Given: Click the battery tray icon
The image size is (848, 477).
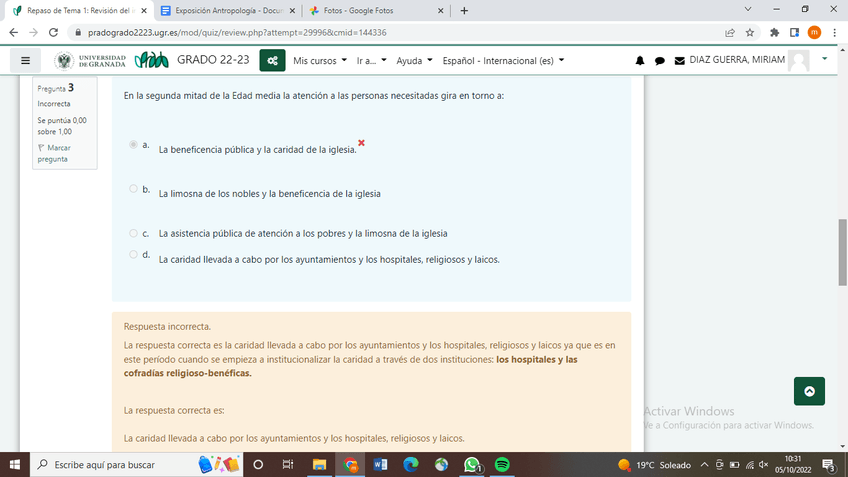Looking at the screenshot, I should (734, 465).
